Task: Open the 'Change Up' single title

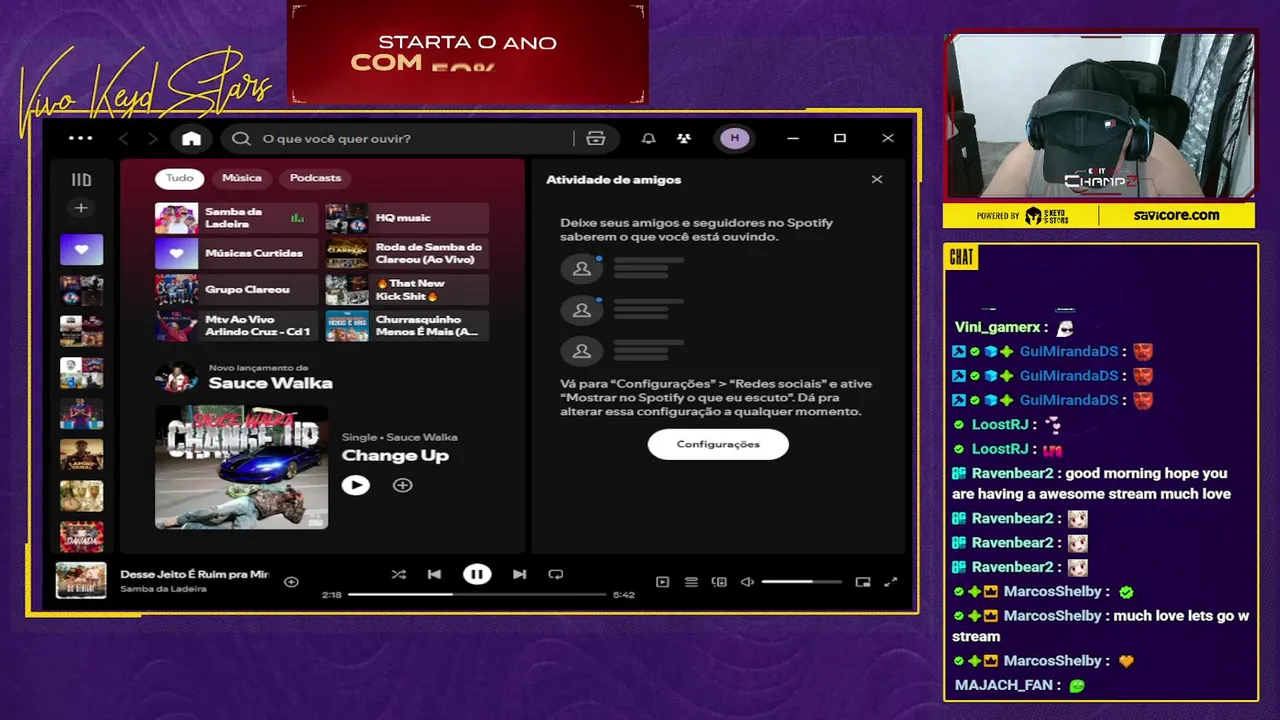Action: (395, 456)
